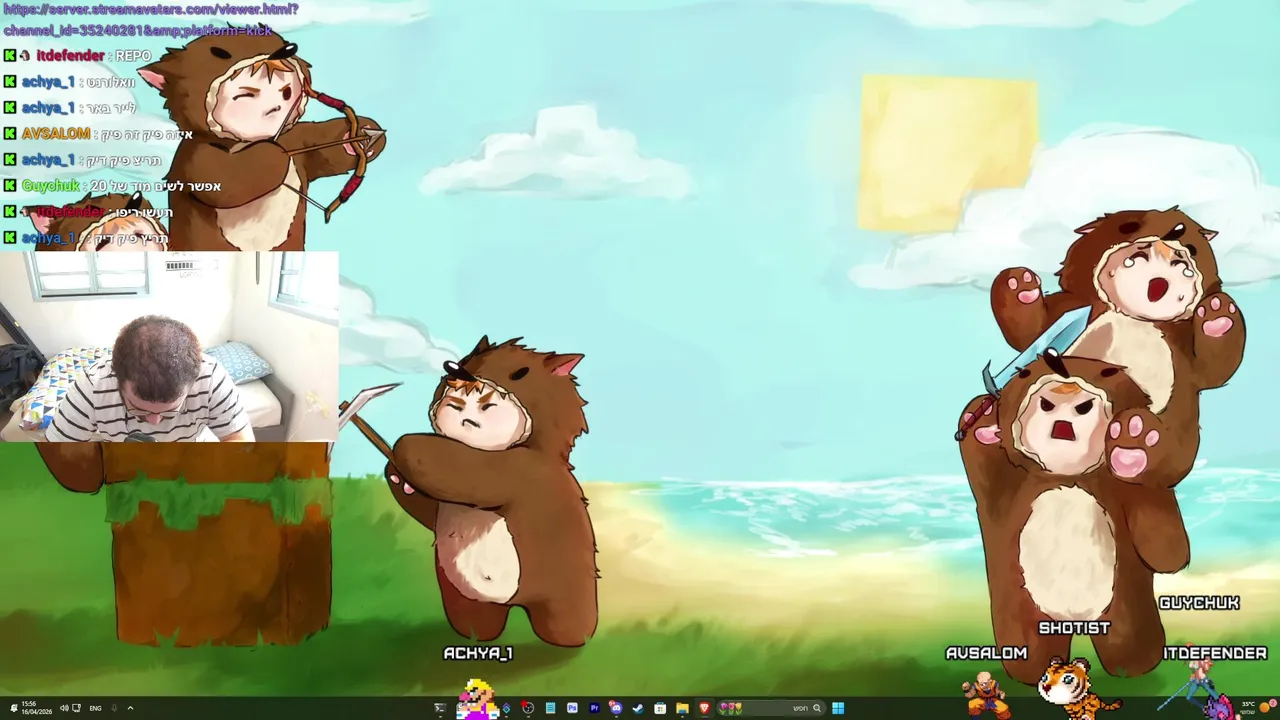The height and width of the screenshot is (720, 1280).
Task: Click the Wario avatar below ACHYA_1
Action: [479, 698]
